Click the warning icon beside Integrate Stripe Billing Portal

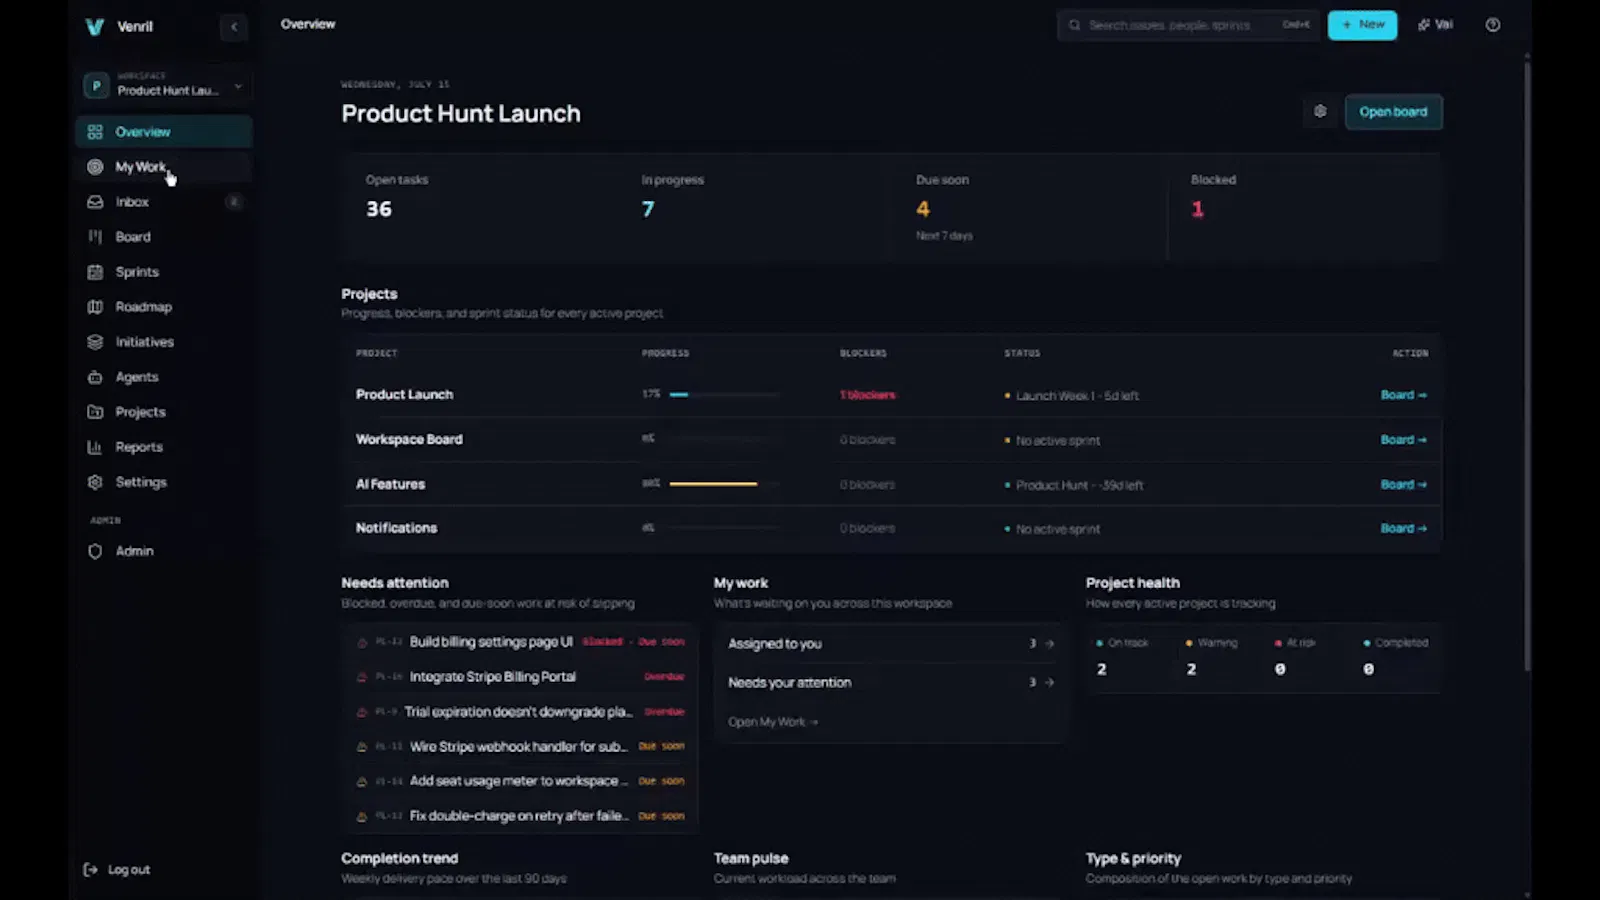(x=362, y=677)
